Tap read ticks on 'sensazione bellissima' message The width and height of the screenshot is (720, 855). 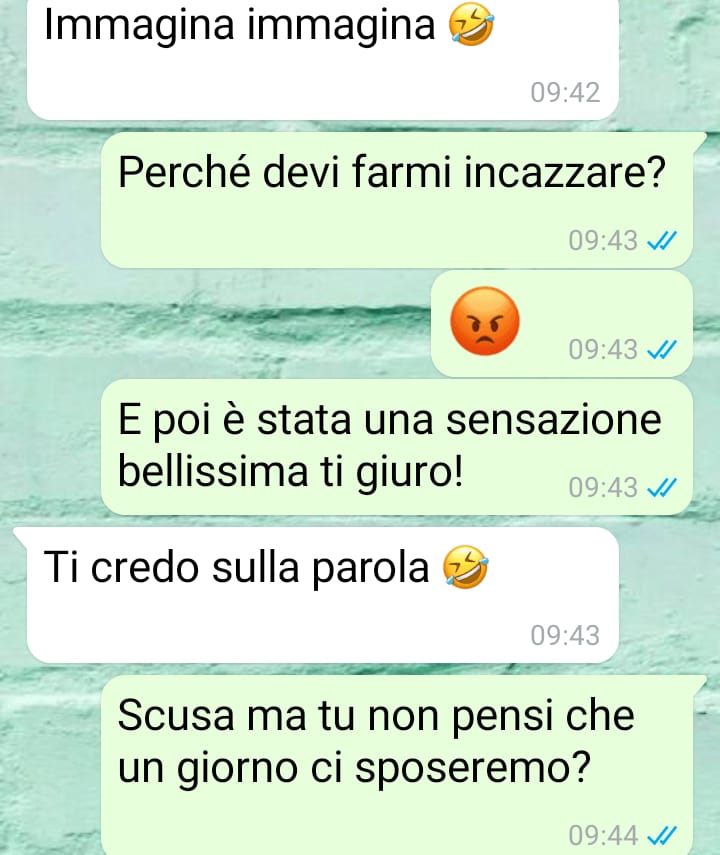661,487
